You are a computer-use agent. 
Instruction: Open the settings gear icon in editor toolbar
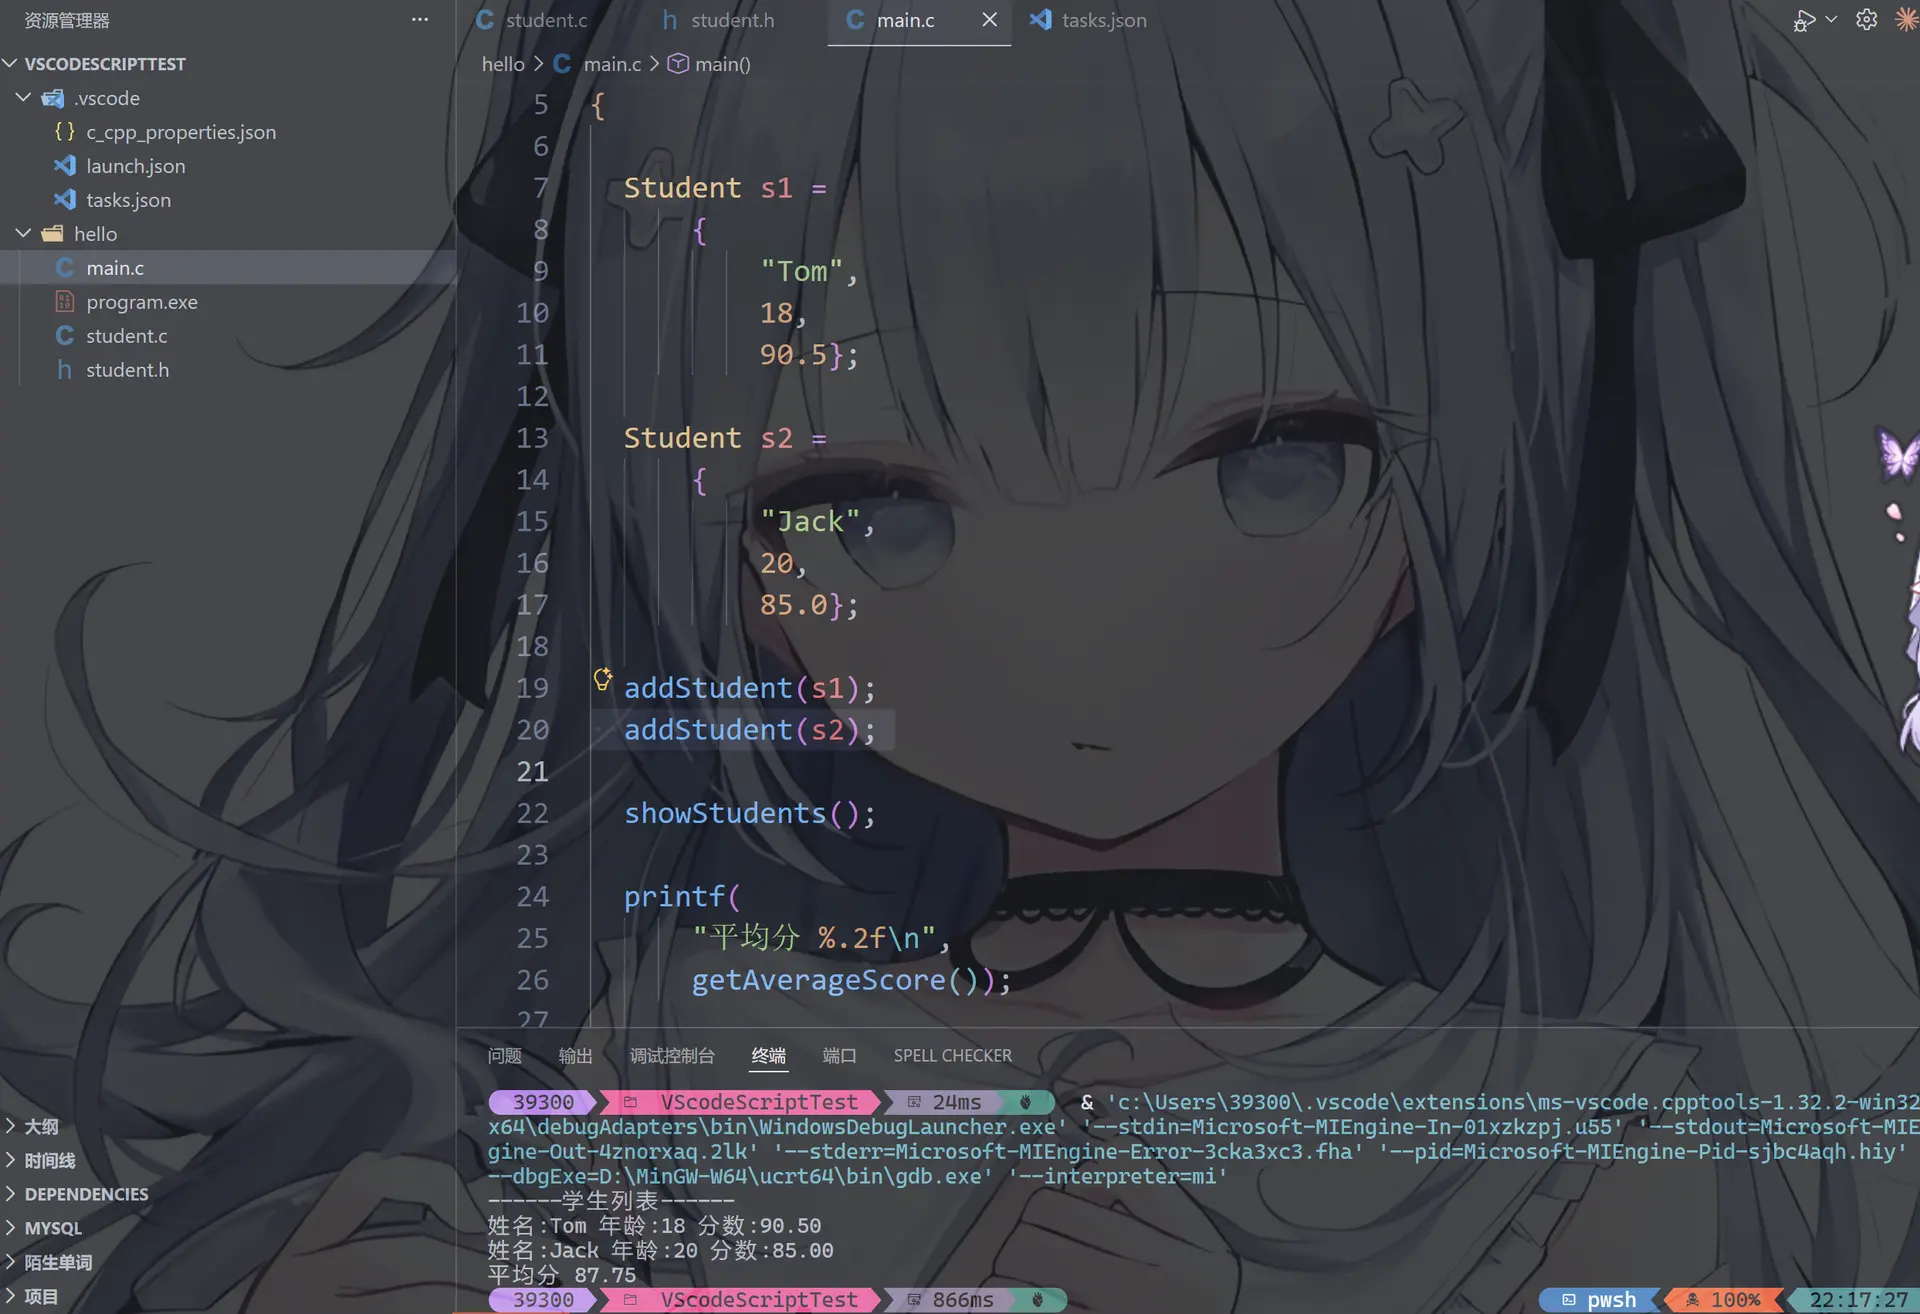pos(1866,20)
